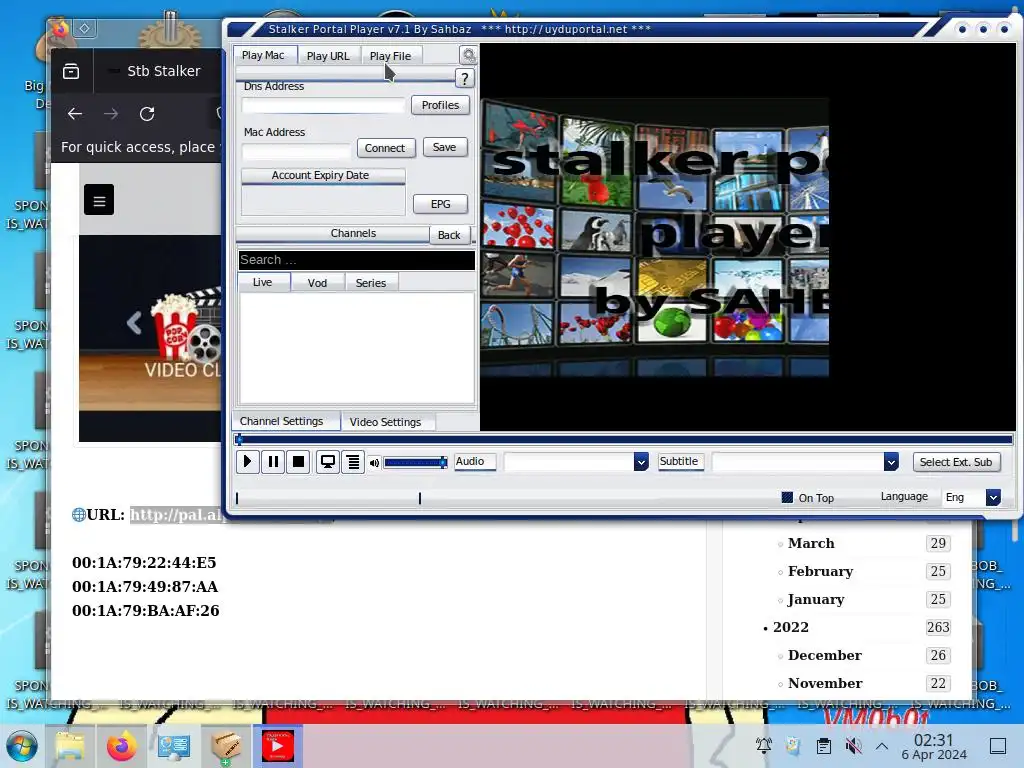Open the EPG button

tap(440, 204)
